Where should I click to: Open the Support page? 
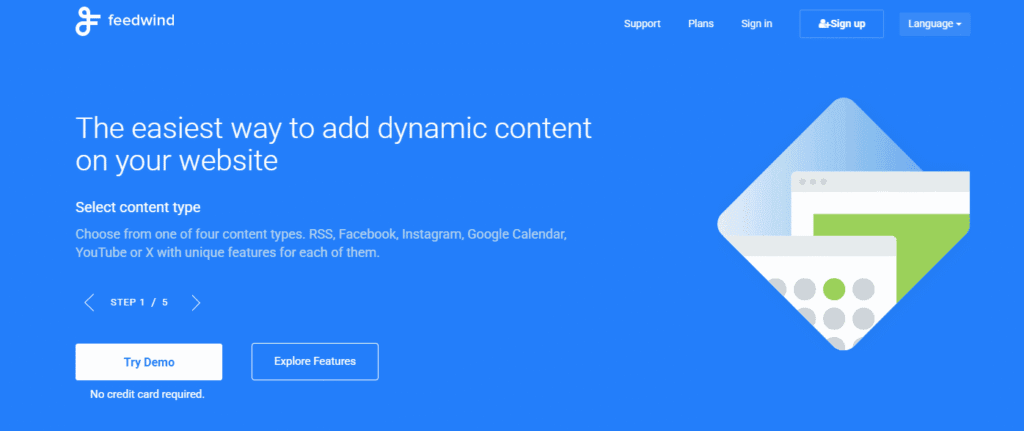coord(642,24)
